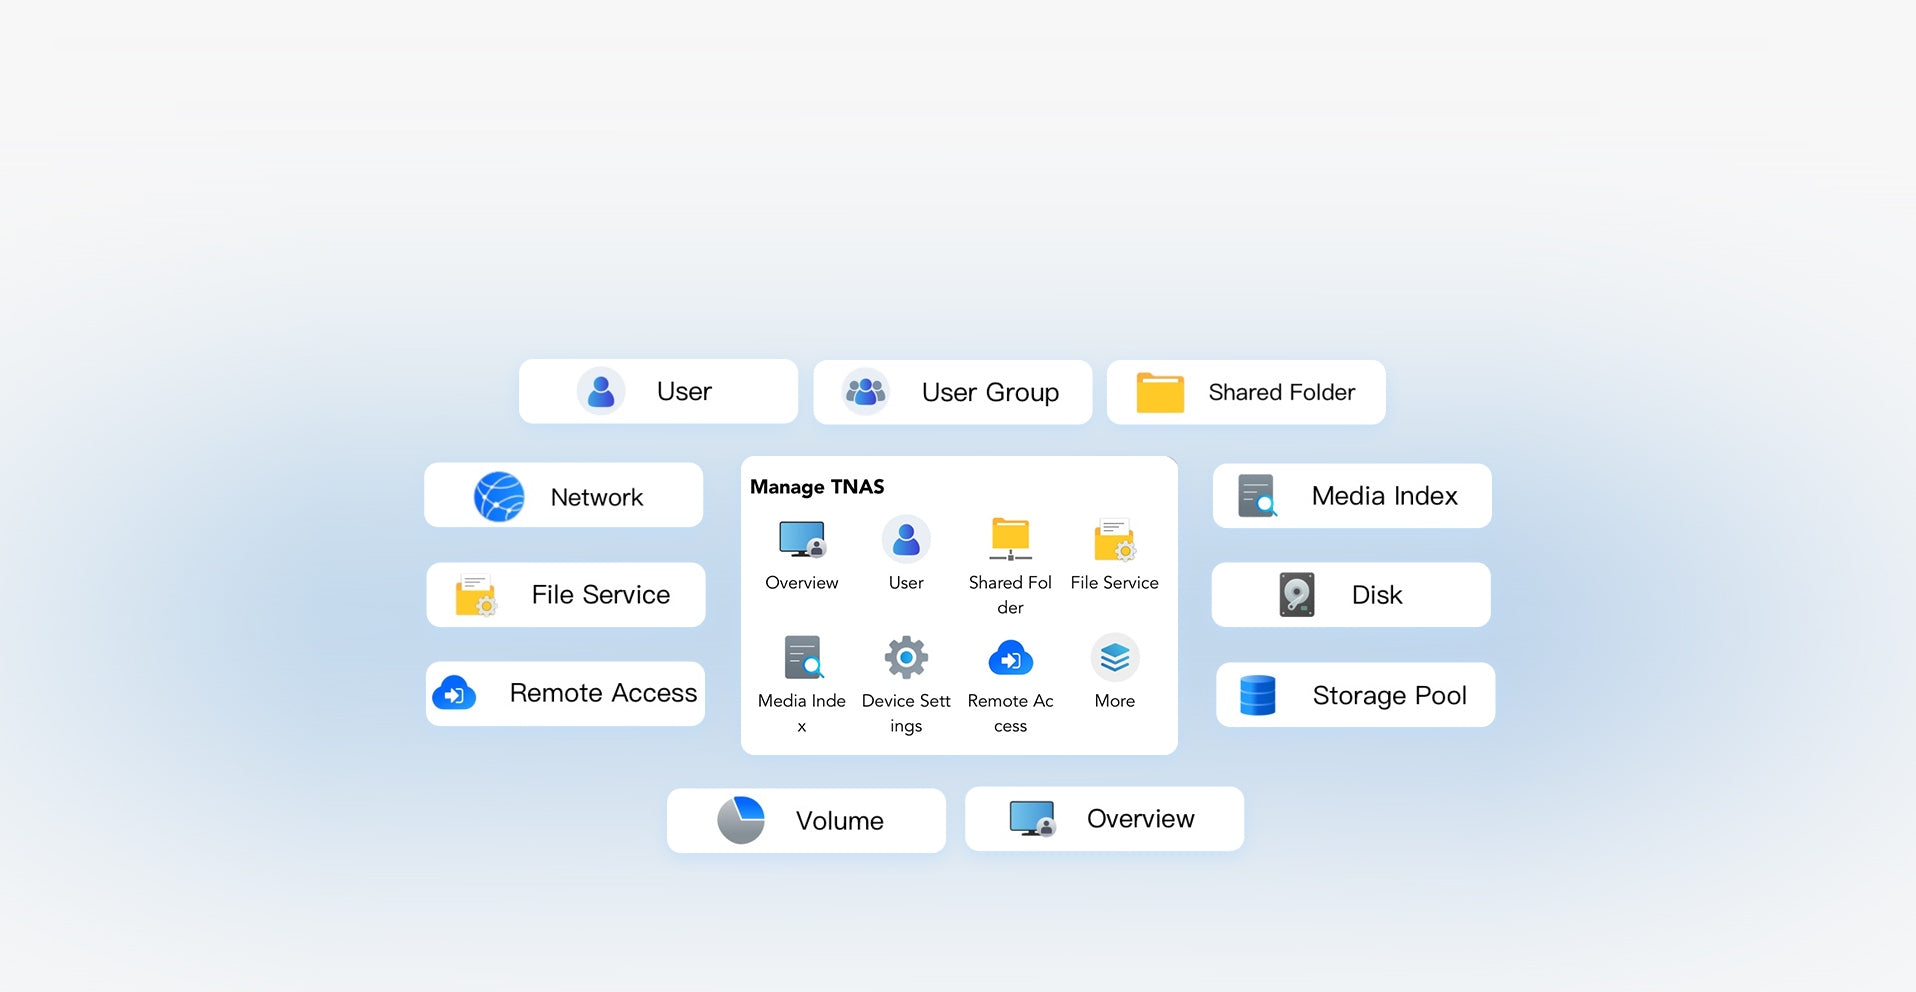Open the large Remote Access card on left
Image resolution: width=1916 pixels, height=992 pixels.
566,693
